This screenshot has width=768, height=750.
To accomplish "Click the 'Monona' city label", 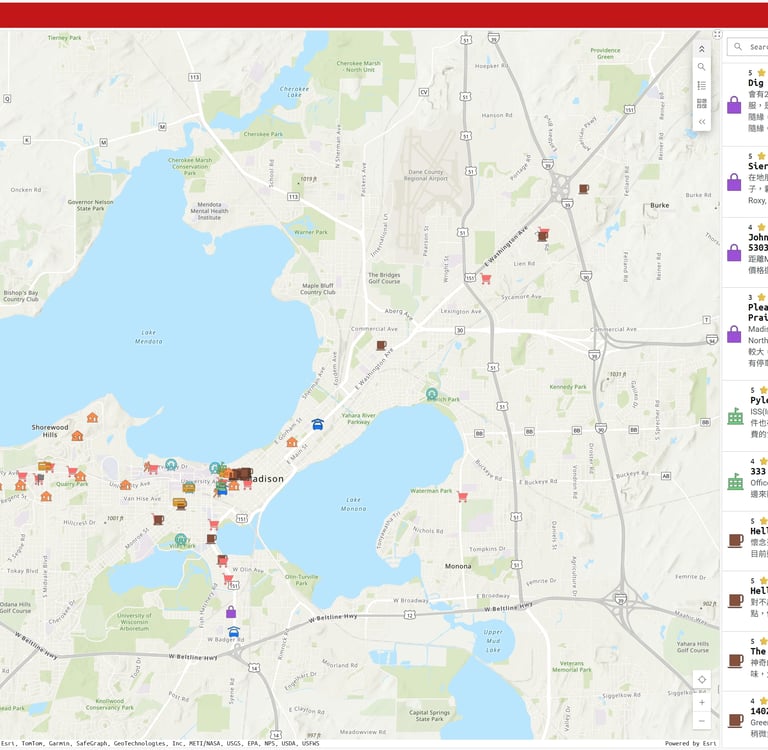I will (x=458, y=566).
